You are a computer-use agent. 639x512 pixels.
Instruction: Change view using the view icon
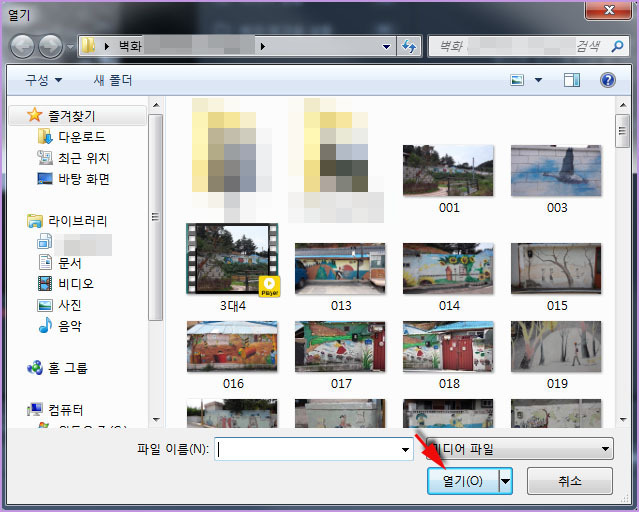tap(517, 80)
